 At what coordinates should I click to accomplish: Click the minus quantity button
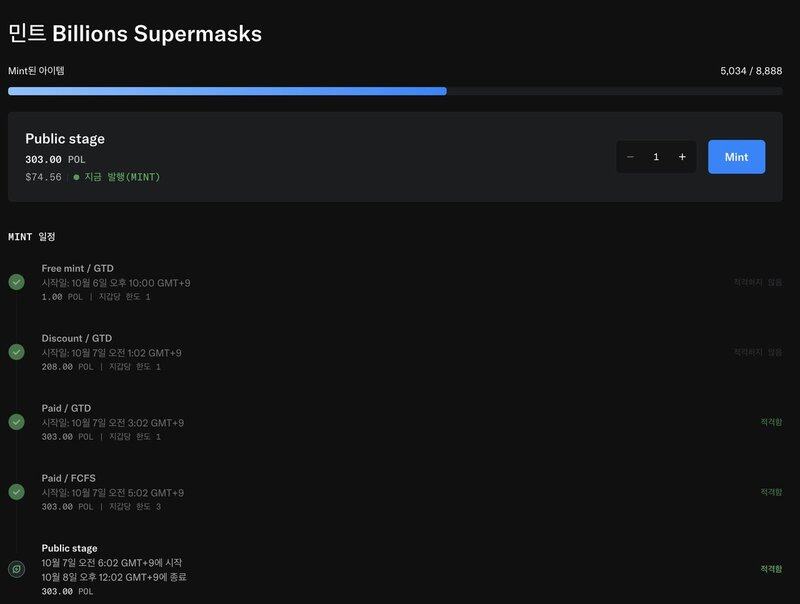click(x=630, y=157)
